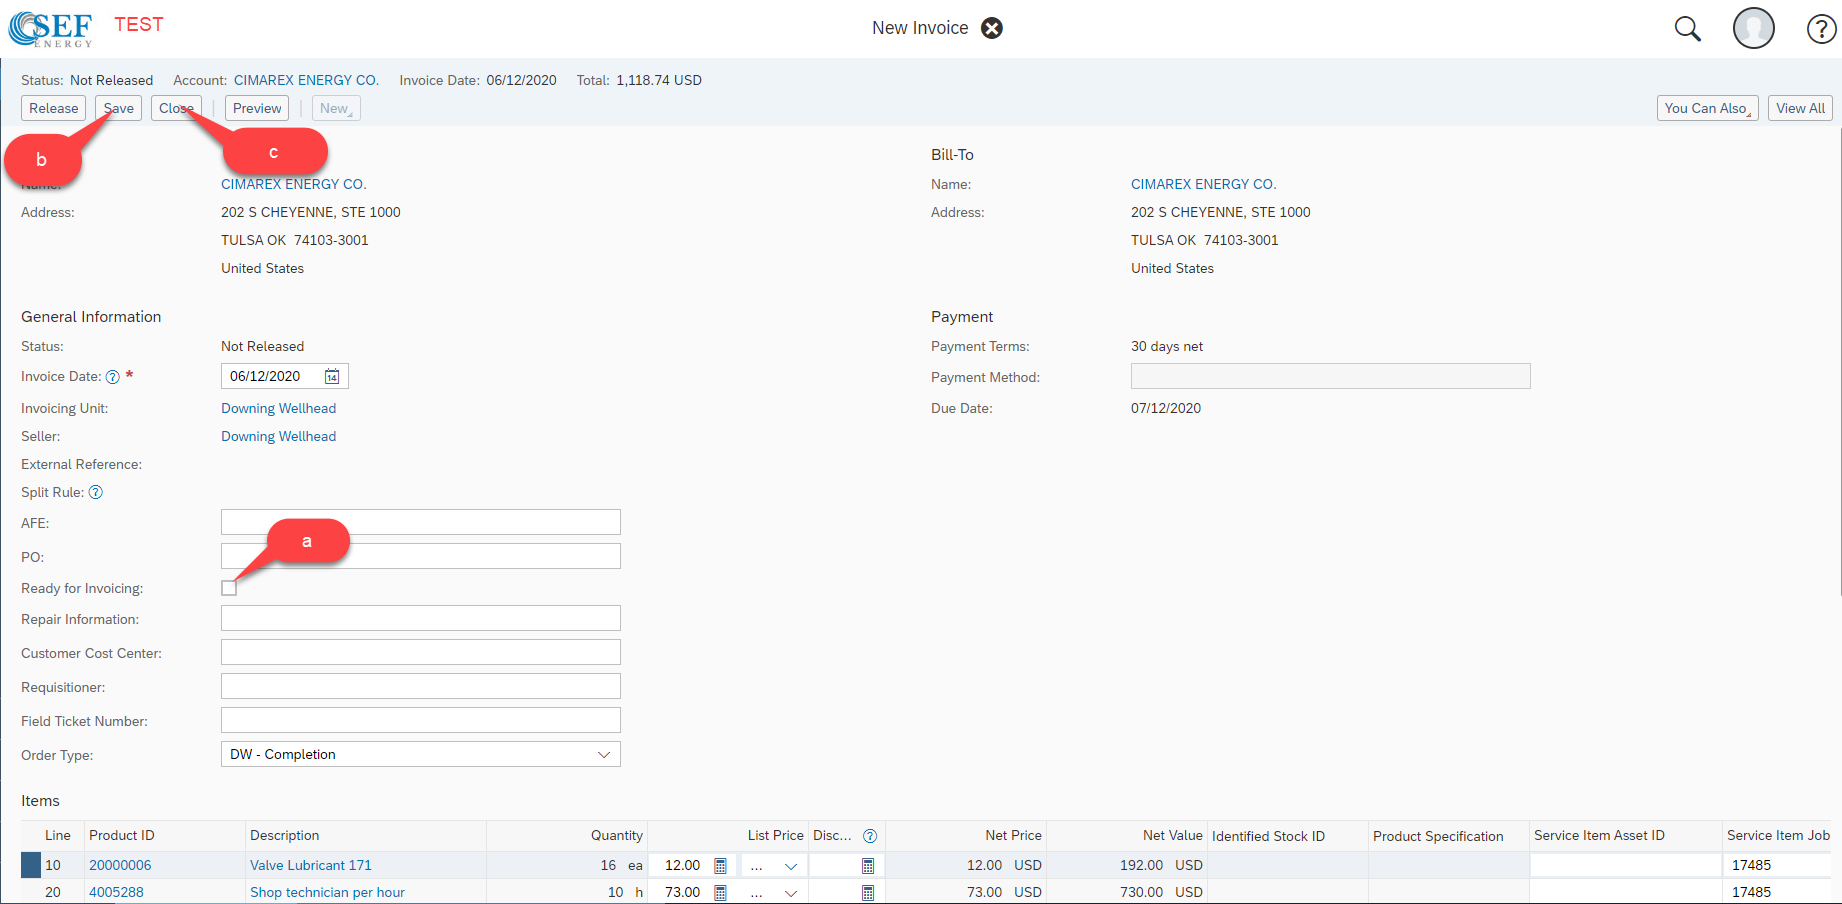Click the Save button
This screenshot has height=904, width=1842.
pyautogui.click(x=119, y=108)
